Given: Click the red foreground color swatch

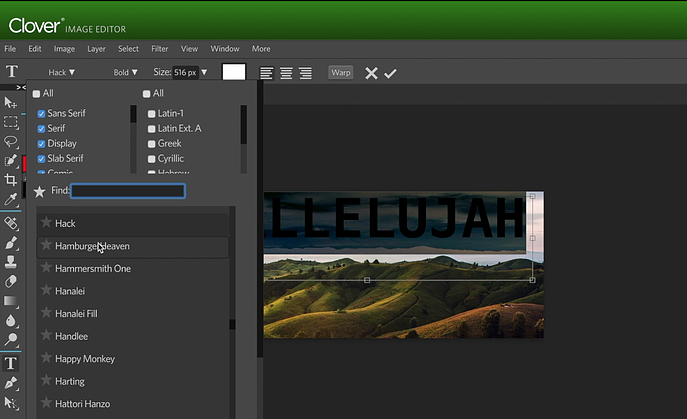Looking at the screenshot, I should pyautogui.click(x=25, y=164).
